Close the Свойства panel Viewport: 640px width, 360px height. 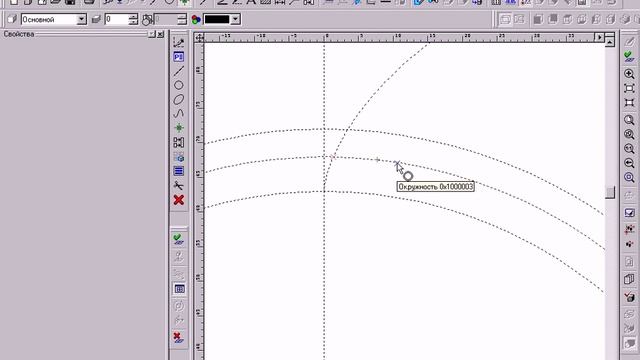coord(160,34)
